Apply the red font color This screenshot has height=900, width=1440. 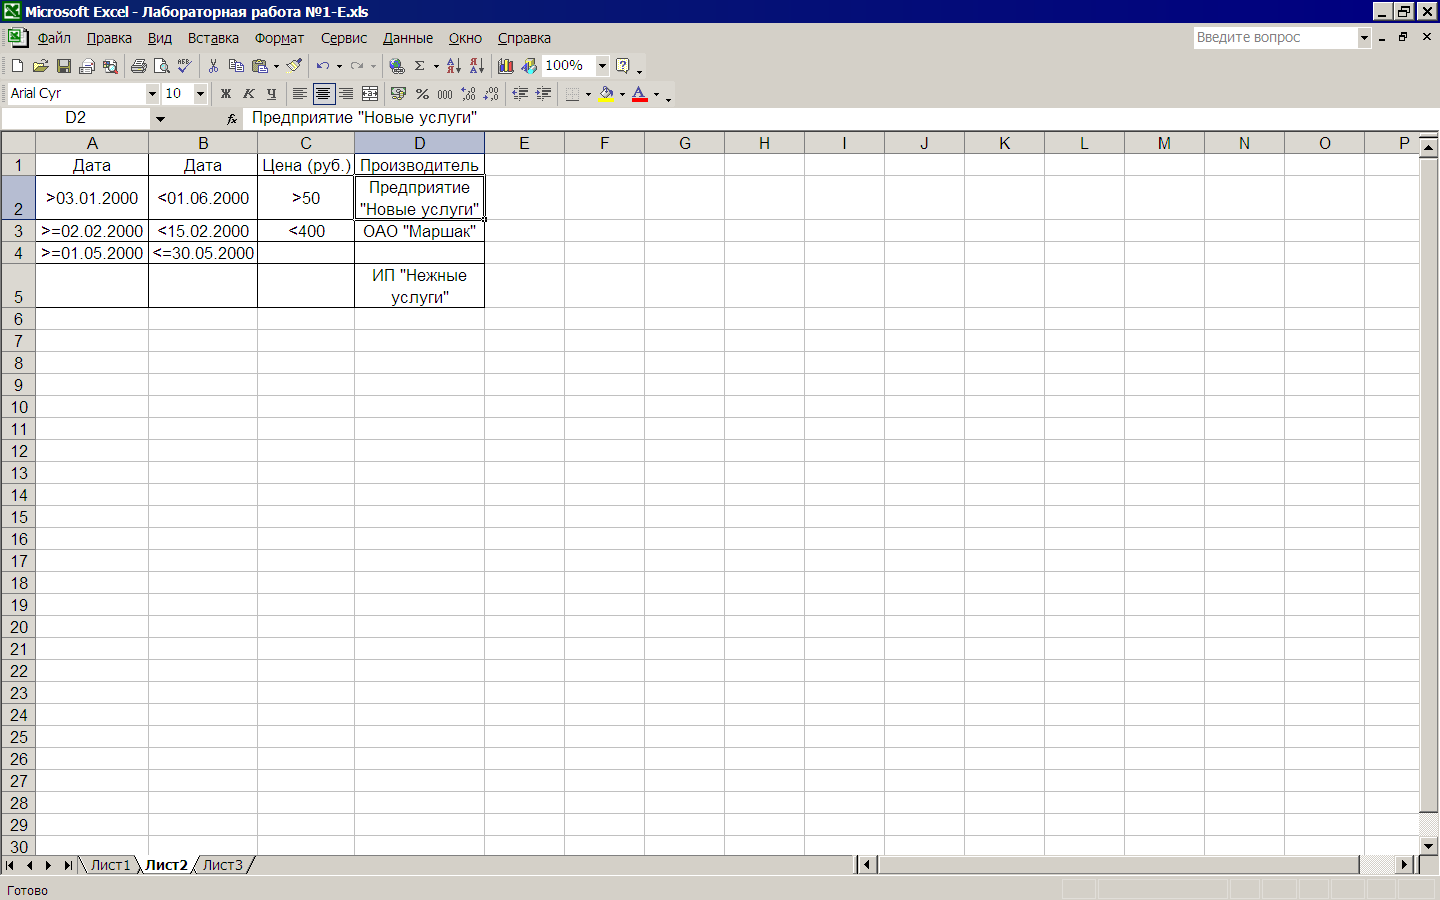click(640, 94)
